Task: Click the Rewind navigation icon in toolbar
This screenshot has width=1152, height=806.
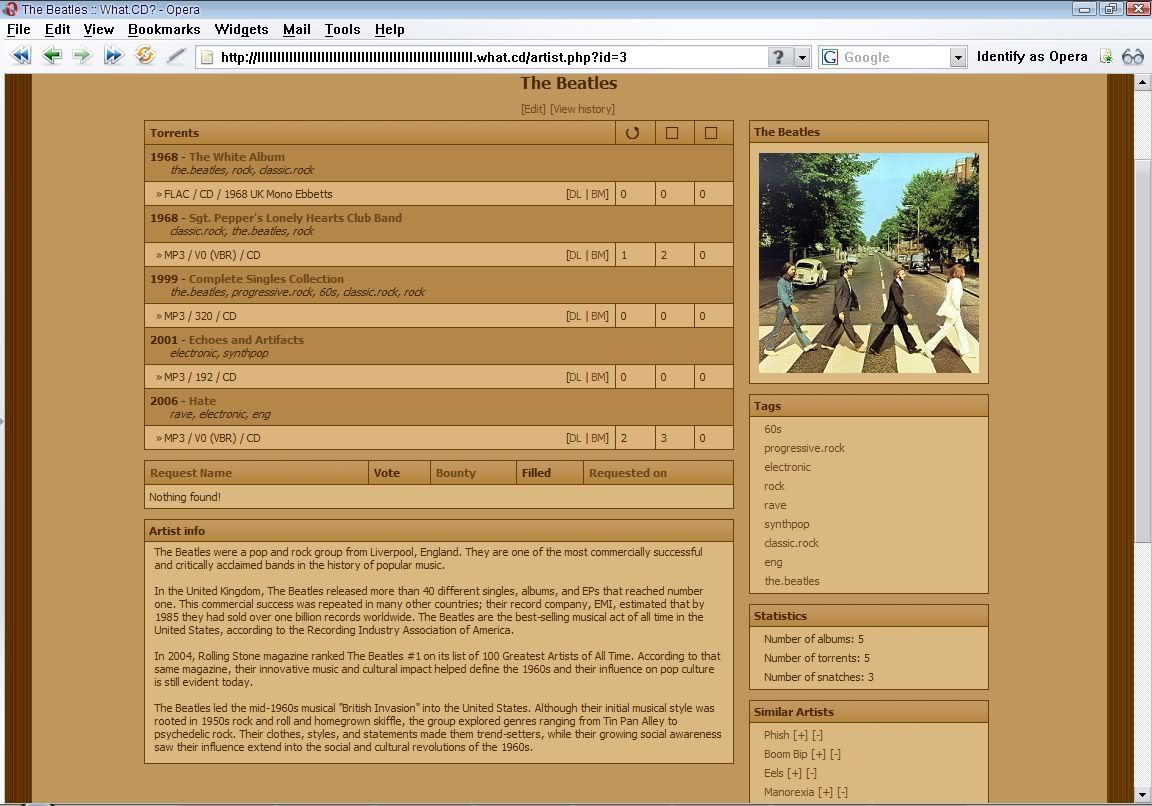Action: tap(21, 55)
